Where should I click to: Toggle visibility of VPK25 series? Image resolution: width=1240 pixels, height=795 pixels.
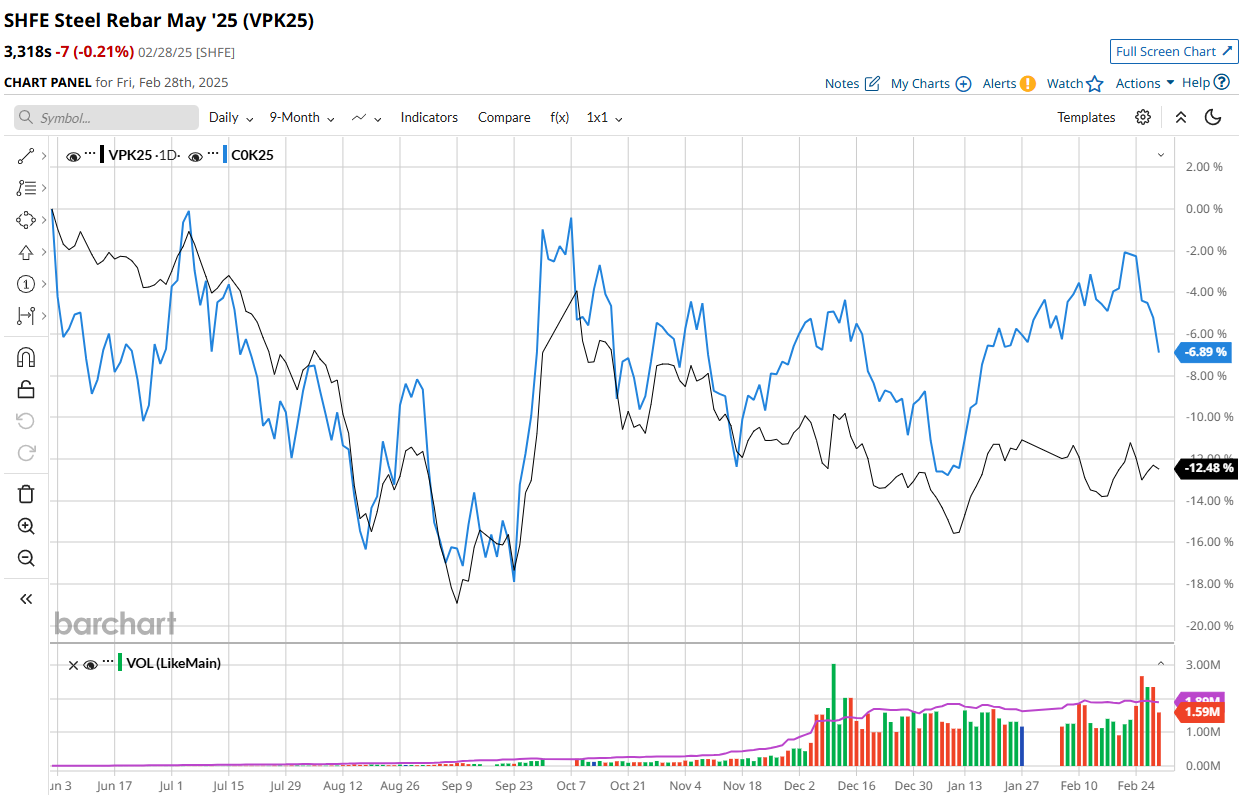73,156
